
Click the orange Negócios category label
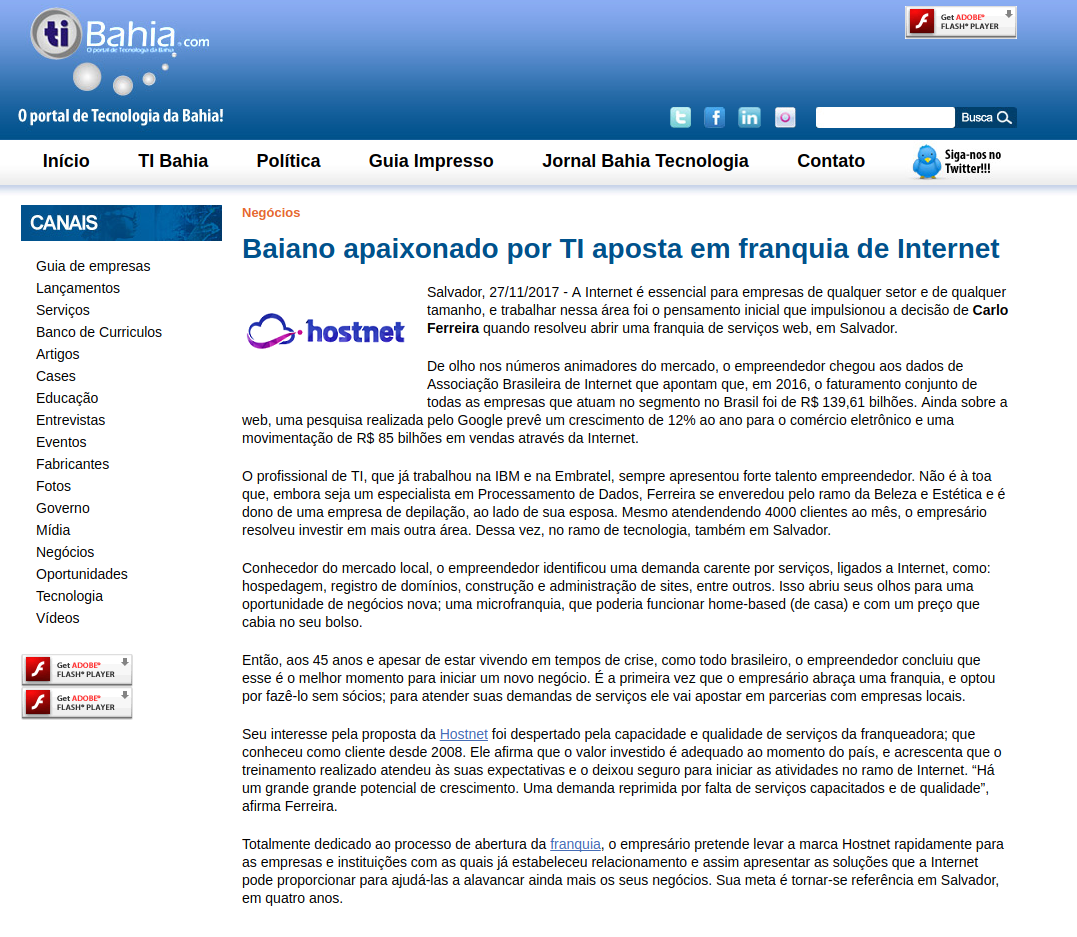click(x=271, y=213)
